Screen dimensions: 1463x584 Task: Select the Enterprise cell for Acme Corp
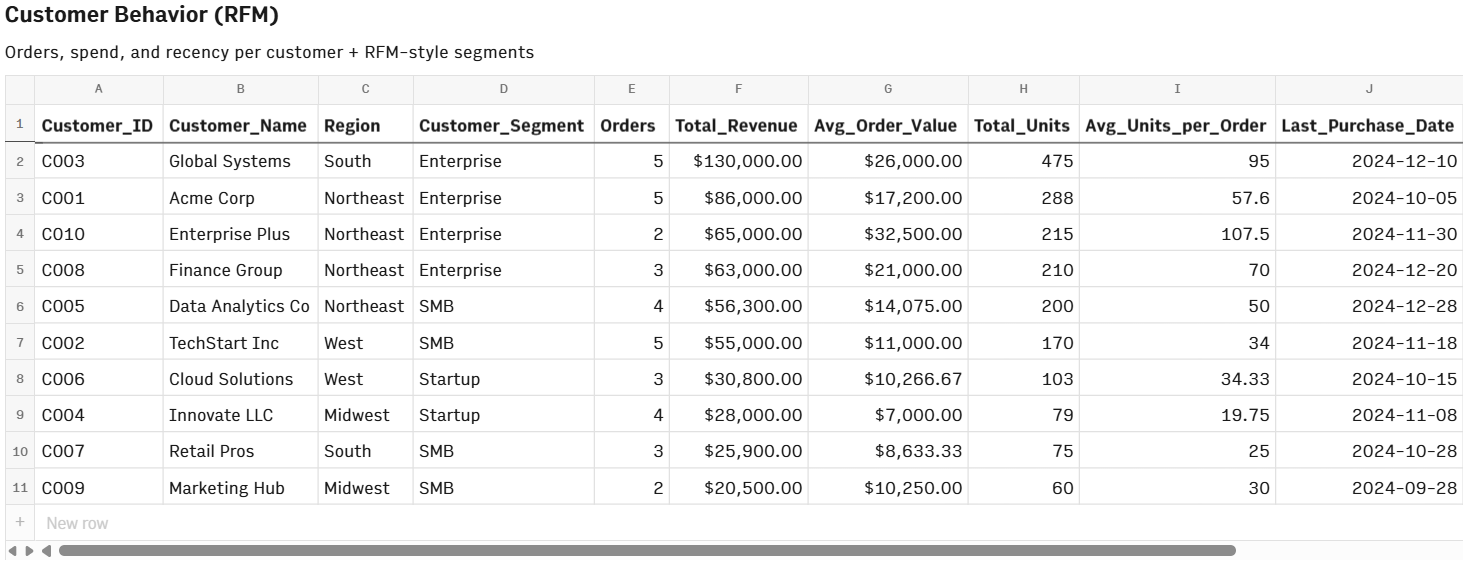click(504, 198)
